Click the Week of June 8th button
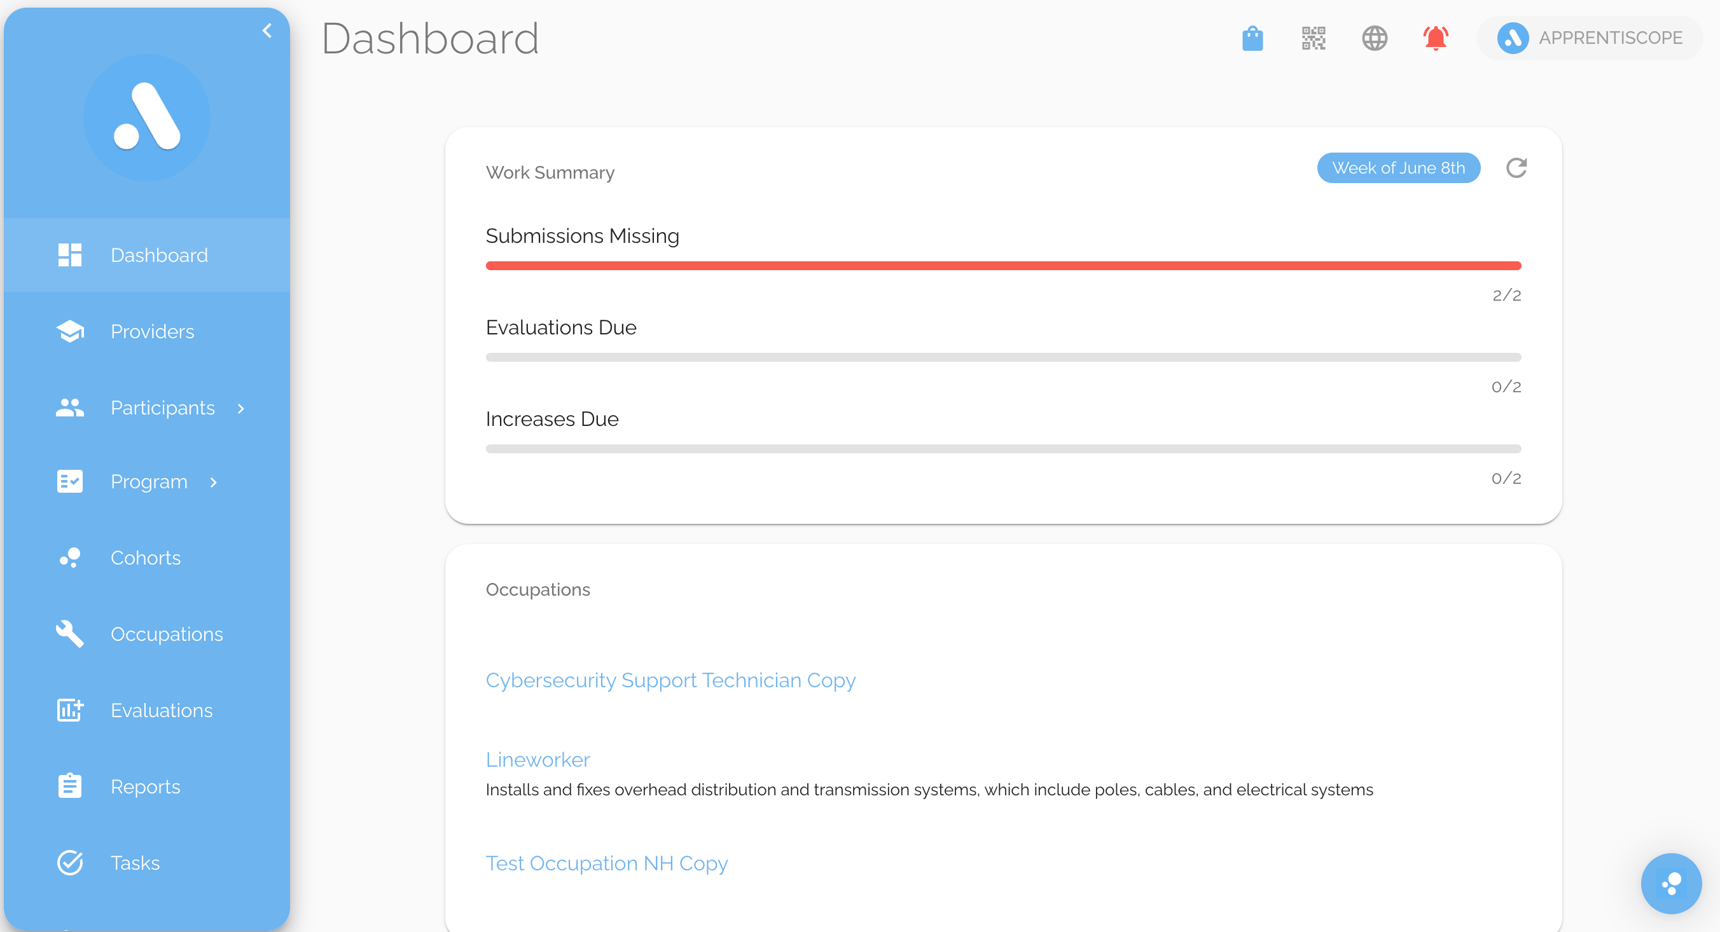This screenshot has height=932, width=1720. pyautogui.click(x=1398, y=167)
